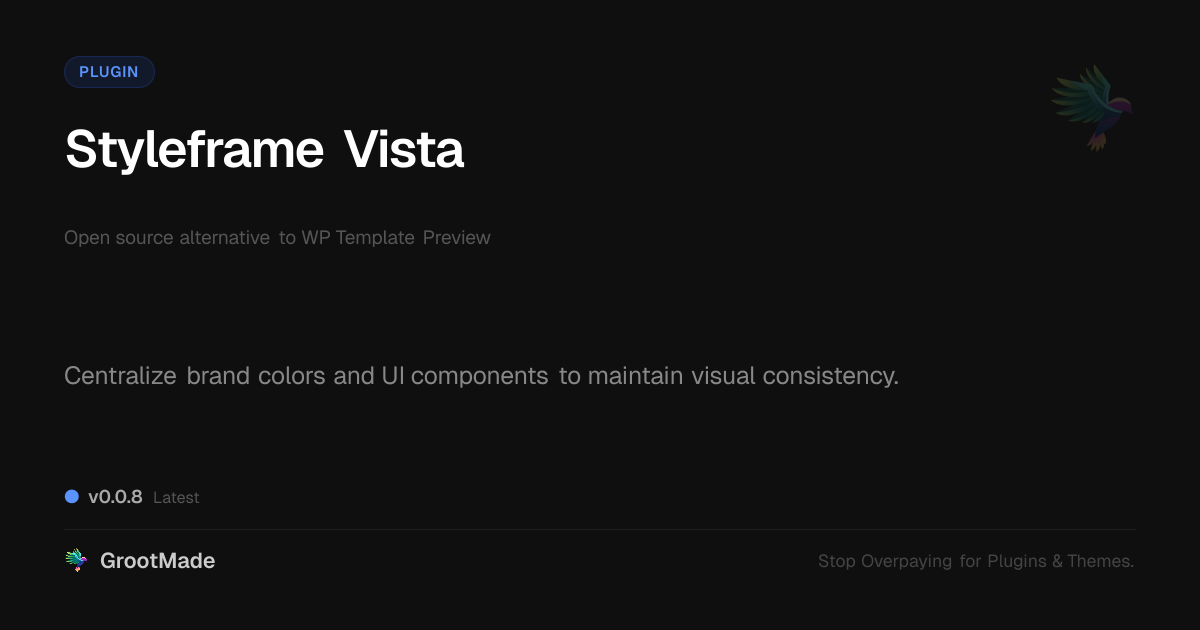Click the "Stop Overpaying" footer text

pyautogui.click(x=885, y=561)
